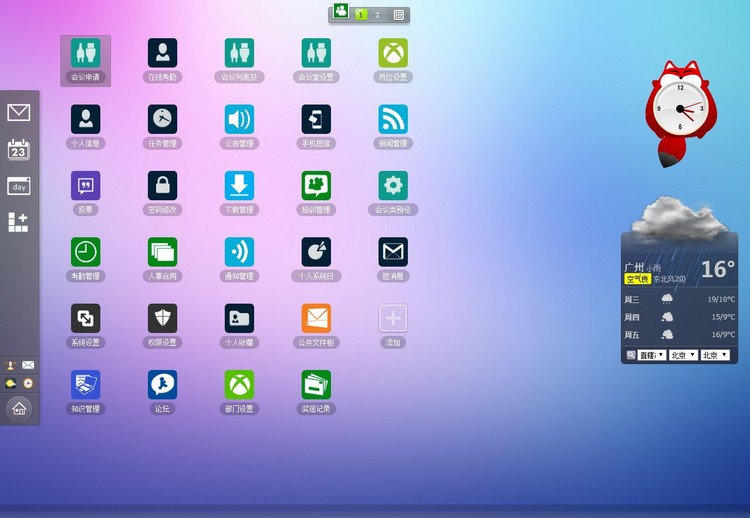Switch to desktop page 1
750x518 pixels.
tap(361, 15)
